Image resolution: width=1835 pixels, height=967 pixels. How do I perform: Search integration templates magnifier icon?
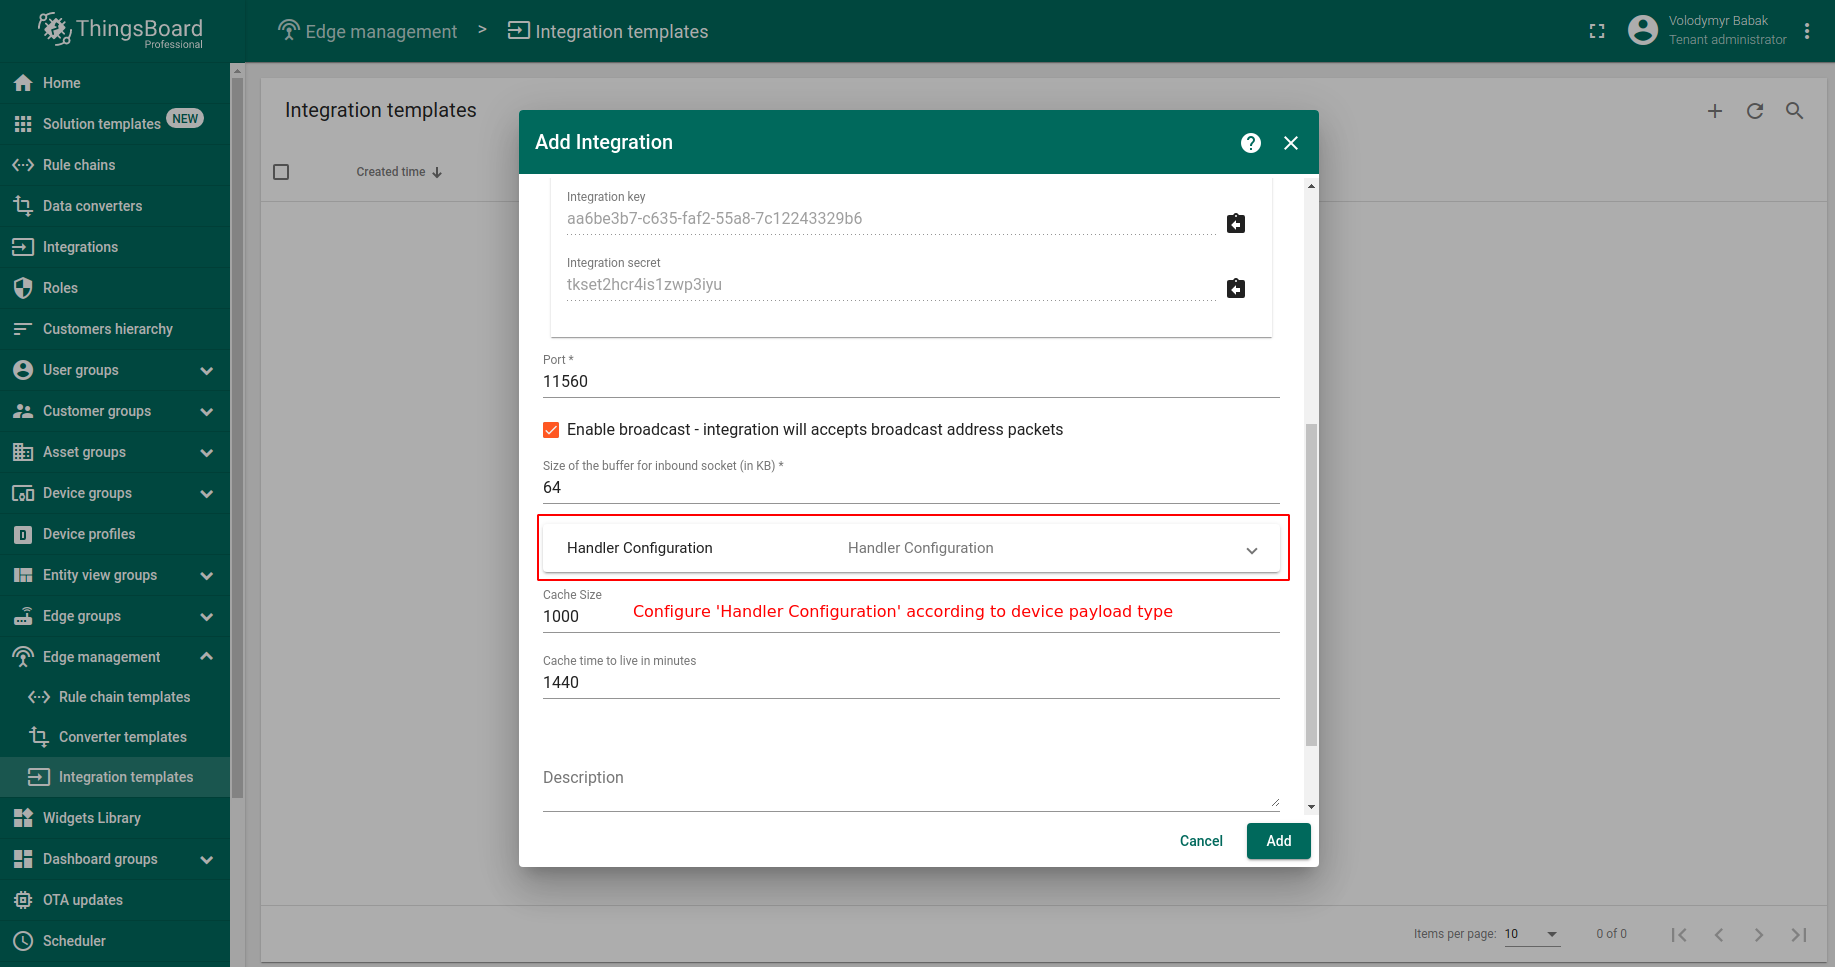(x=1795, y=111)
